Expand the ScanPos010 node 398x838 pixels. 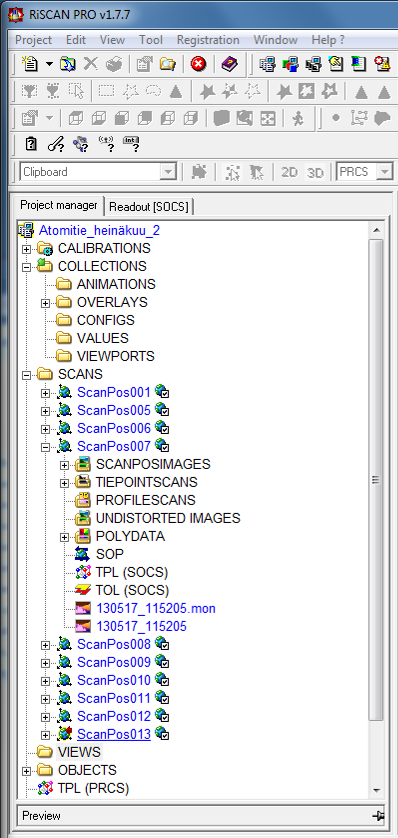click(x=45, y=680)
